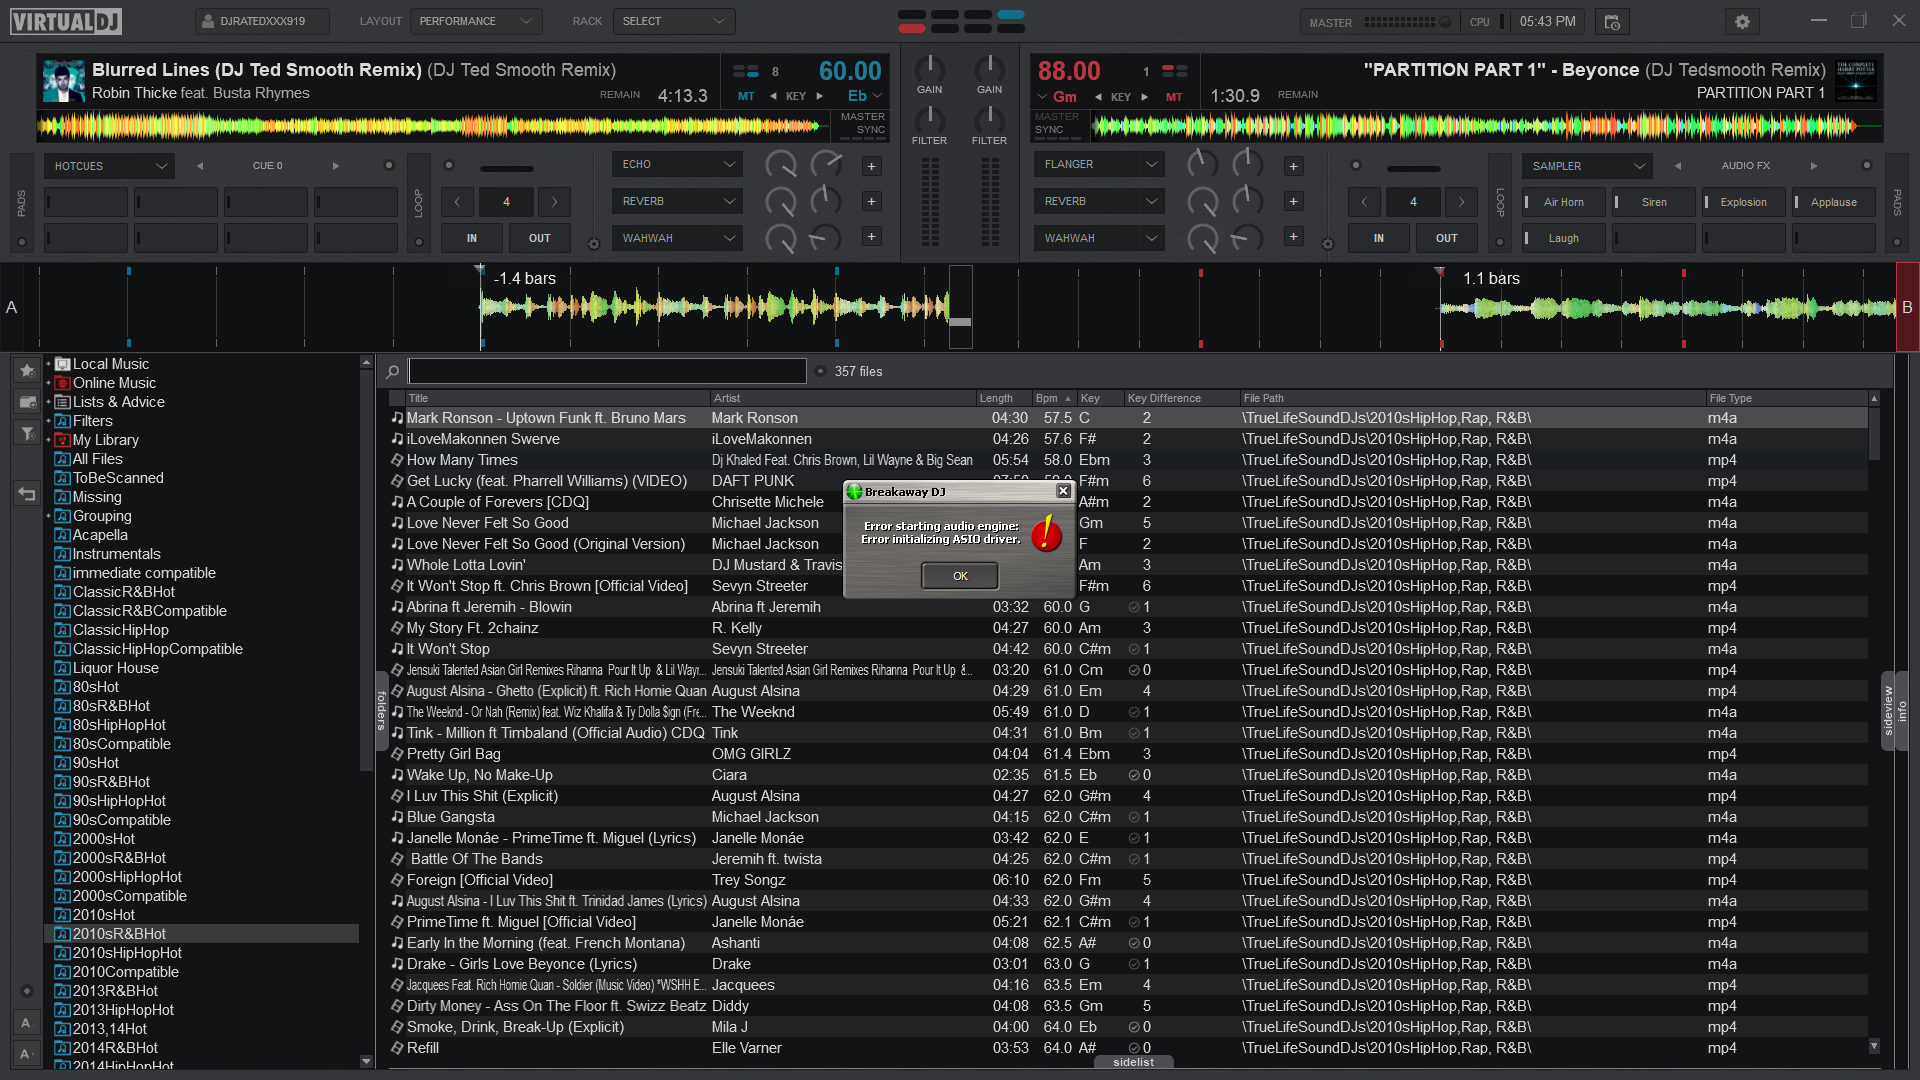Open the left WAHWAH effect dropdown
Image resolution: width=1920 pixels, height=1080 pixels.
(x=677, y=238)
